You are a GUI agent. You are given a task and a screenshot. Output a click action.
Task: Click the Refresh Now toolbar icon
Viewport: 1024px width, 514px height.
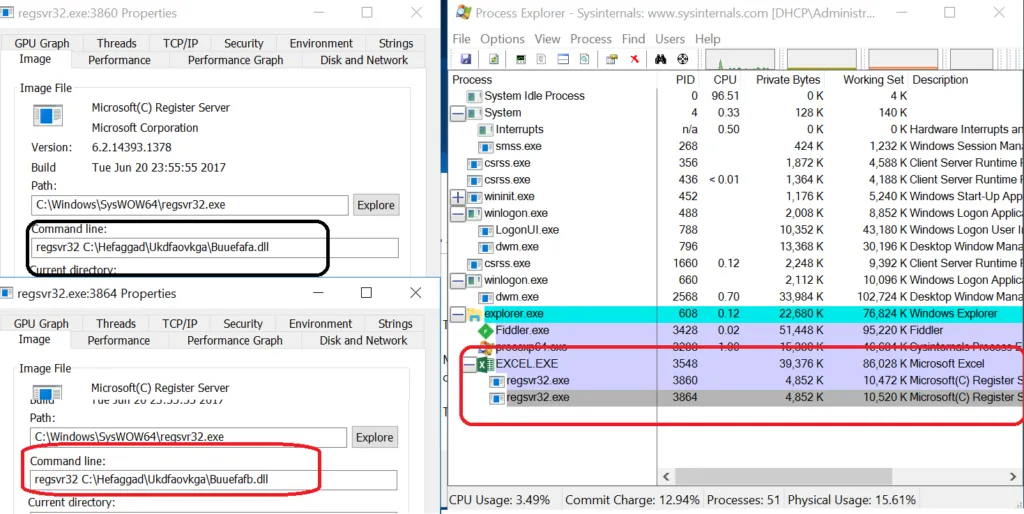(x=494, y=59)
